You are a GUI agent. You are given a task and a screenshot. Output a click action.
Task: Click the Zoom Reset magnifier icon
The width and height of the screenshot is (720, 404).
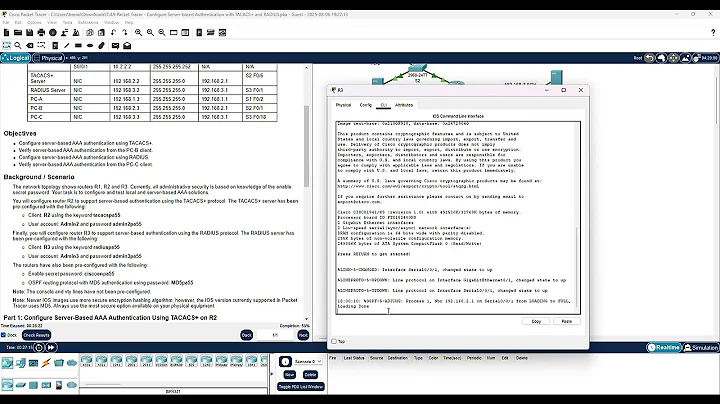pyautogui.click(x=150, y=33)
